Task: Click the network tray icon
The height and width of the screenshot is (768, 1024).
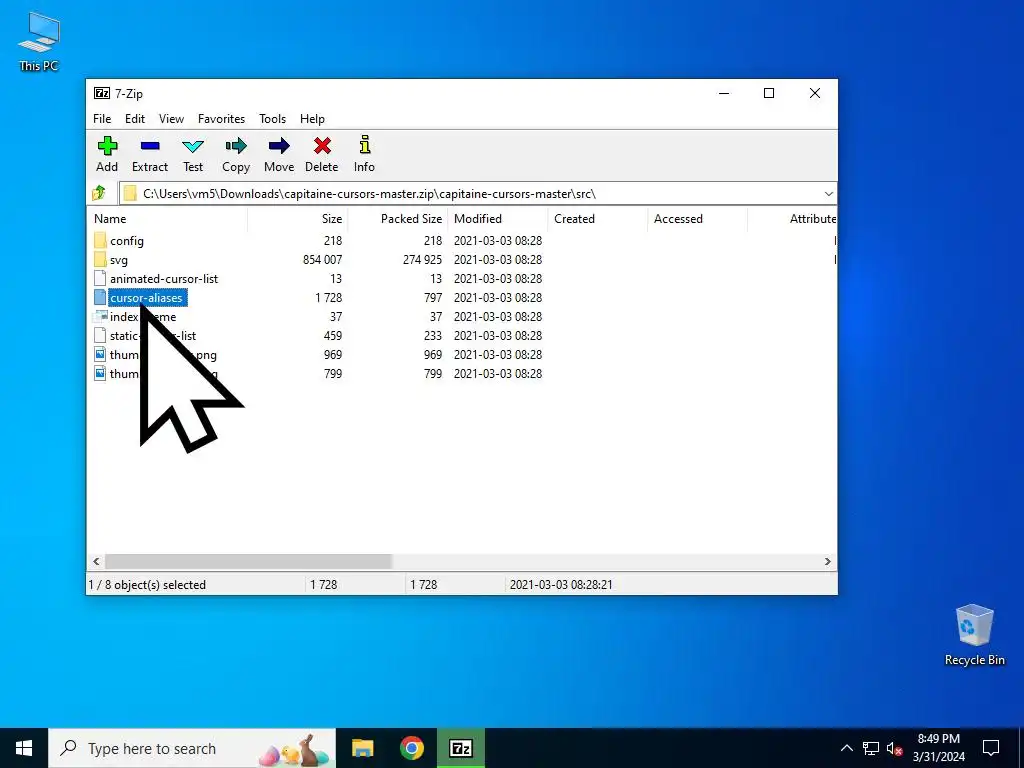Action: (x=871, y=748)
